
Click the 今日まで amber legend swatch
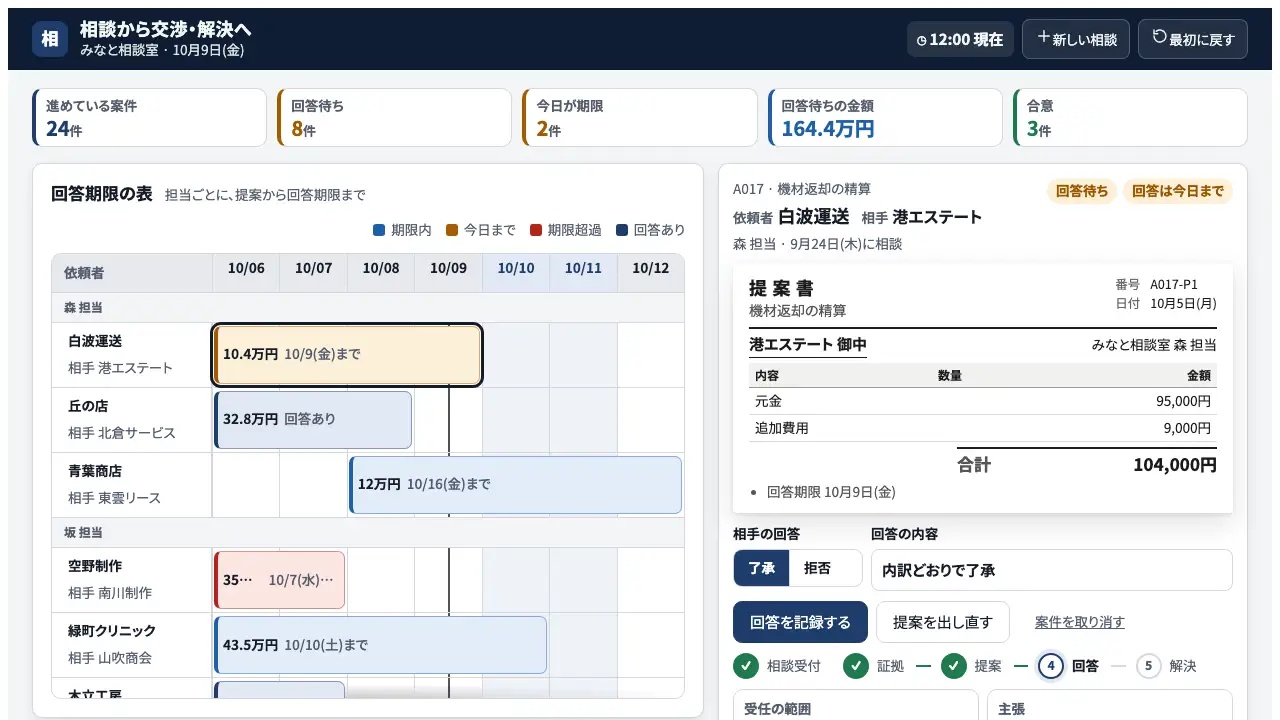pyautogui.click(x=451, y=230)
